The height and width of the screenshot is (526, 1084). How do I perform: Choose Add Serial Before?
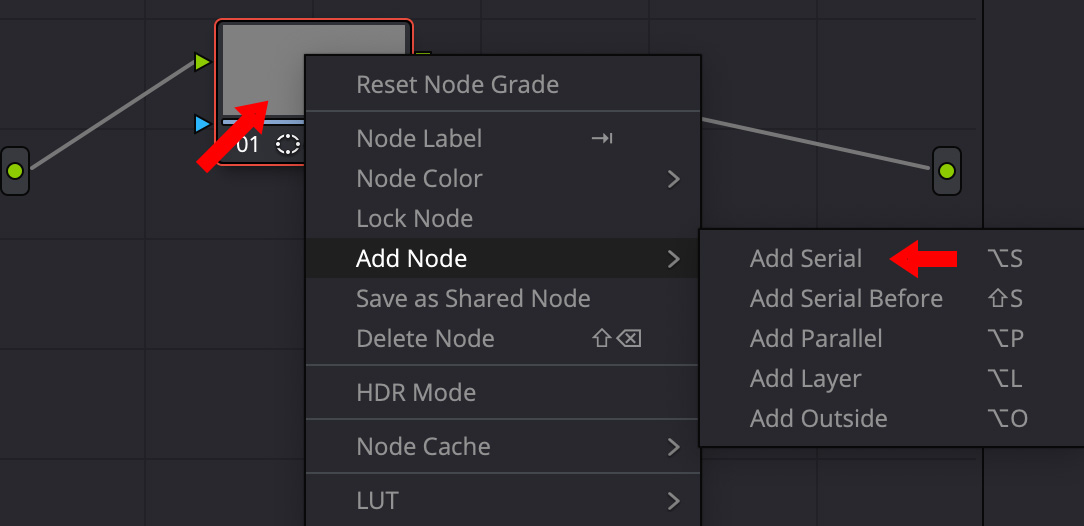tap(846, 299)
